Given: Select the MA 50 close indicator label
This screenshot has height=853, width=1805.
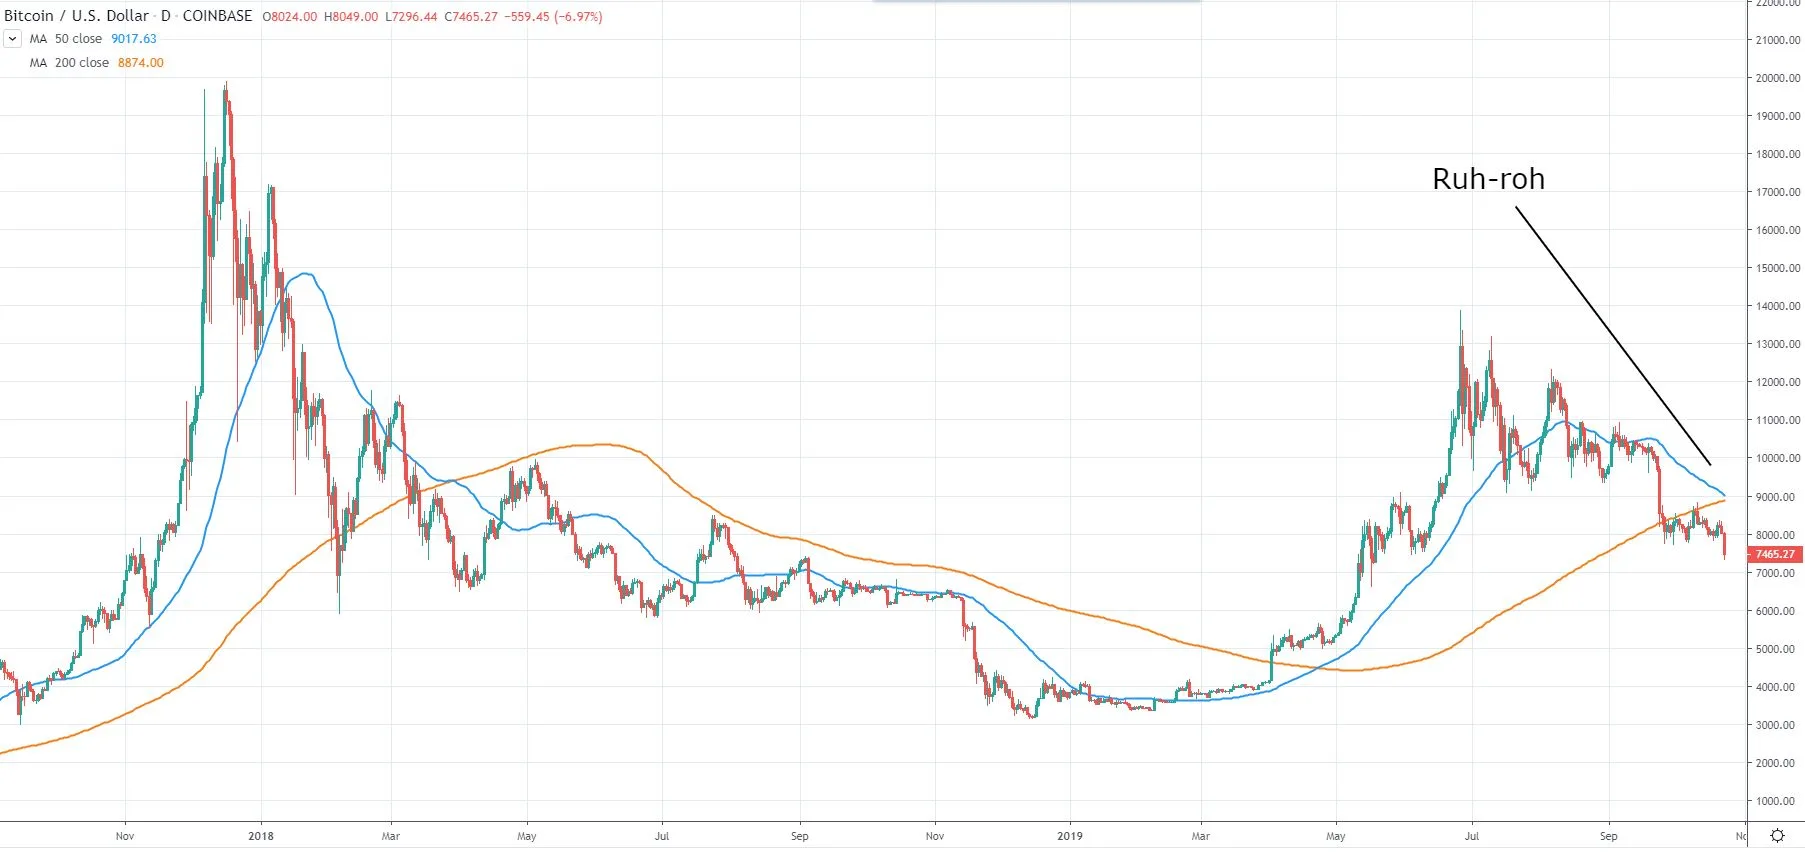Looking at the screenshot, I should [66, 39].
